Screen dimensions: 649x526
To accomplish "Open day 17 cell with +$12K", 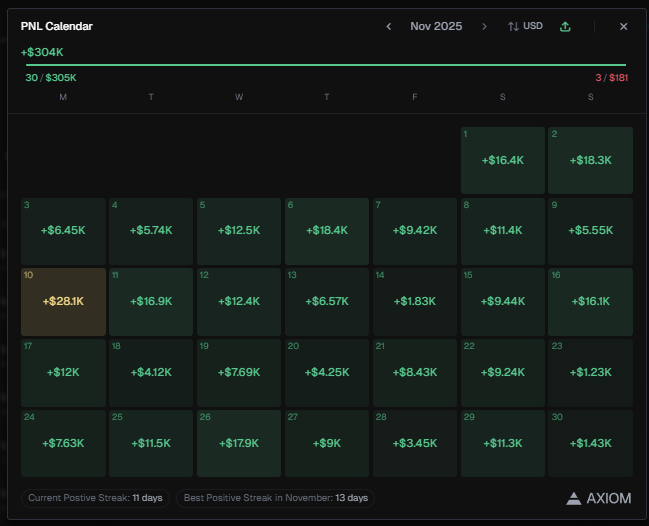I will pos(63,373).
